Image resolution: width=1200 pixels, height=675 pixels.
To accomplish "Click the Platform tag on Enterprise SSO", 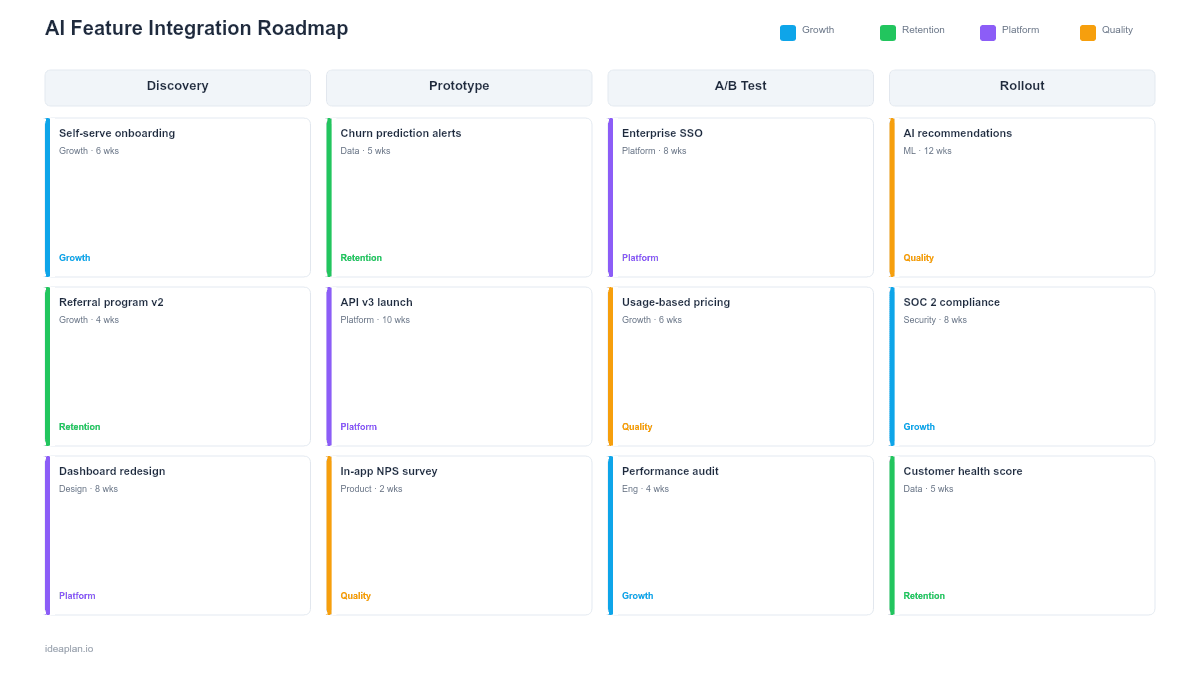I will pyautogui.click(x=640, y=257).
